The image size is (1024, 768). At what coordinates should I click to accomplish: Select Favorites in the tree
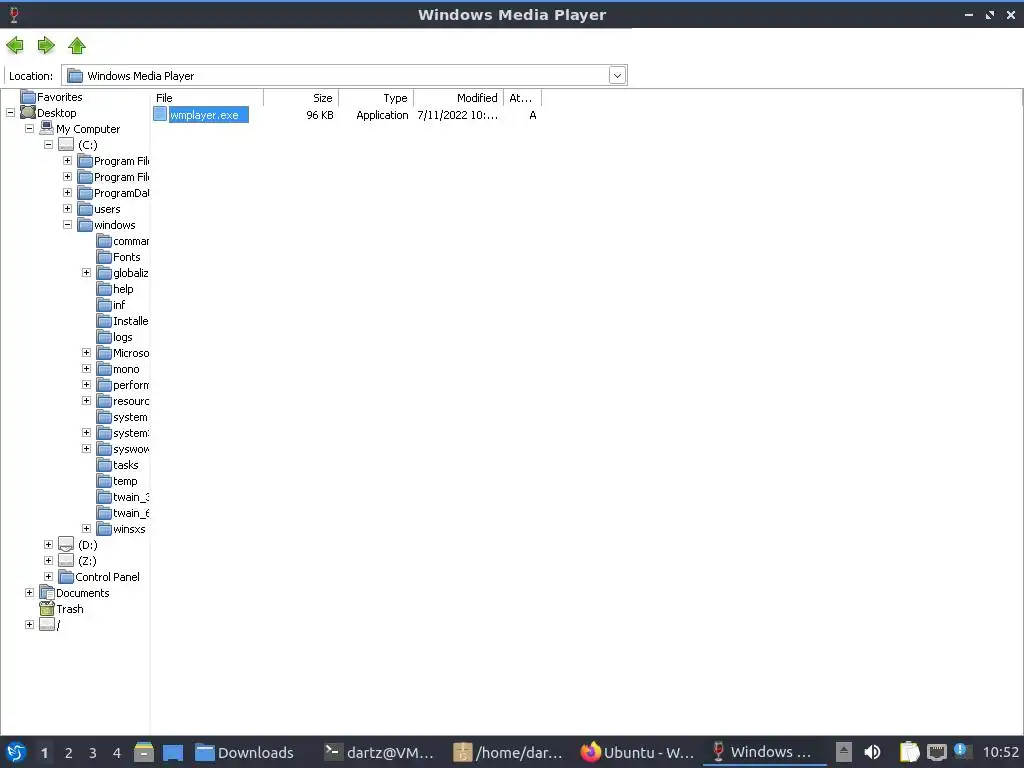coord(59,97)
